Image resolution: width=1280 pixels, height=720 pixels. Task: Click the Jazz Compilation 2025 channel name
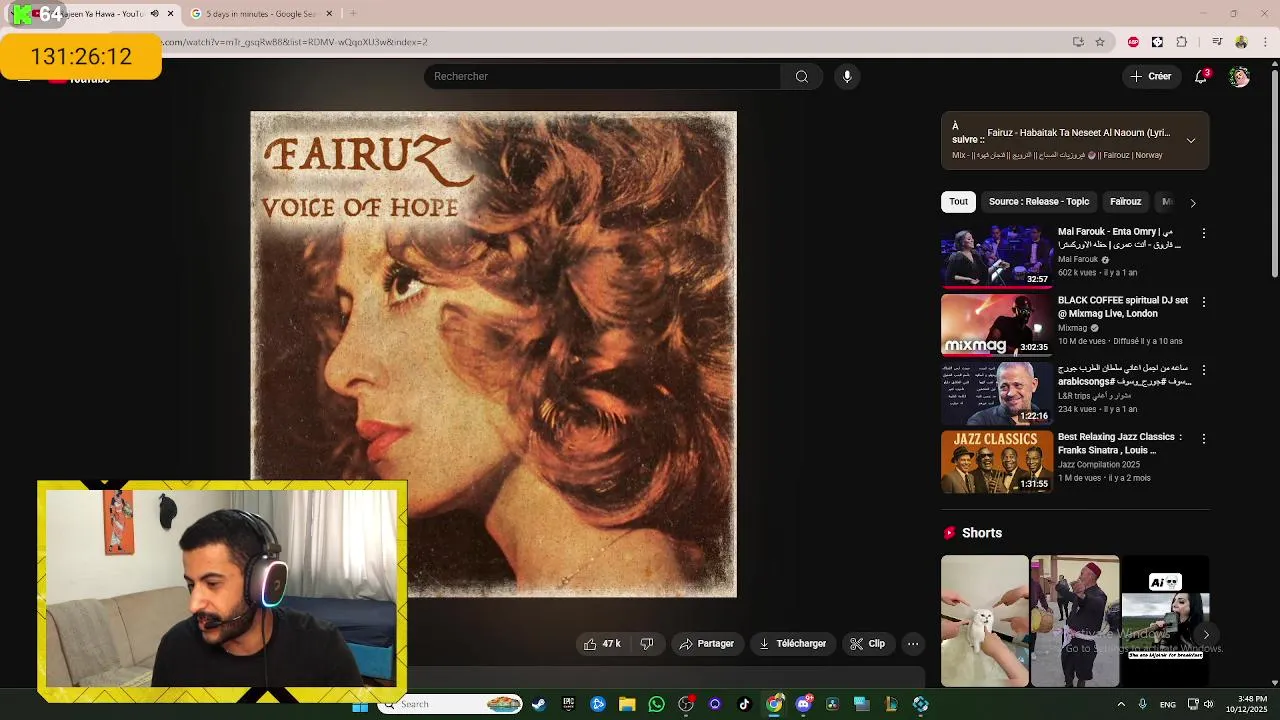click(1098, 464)
